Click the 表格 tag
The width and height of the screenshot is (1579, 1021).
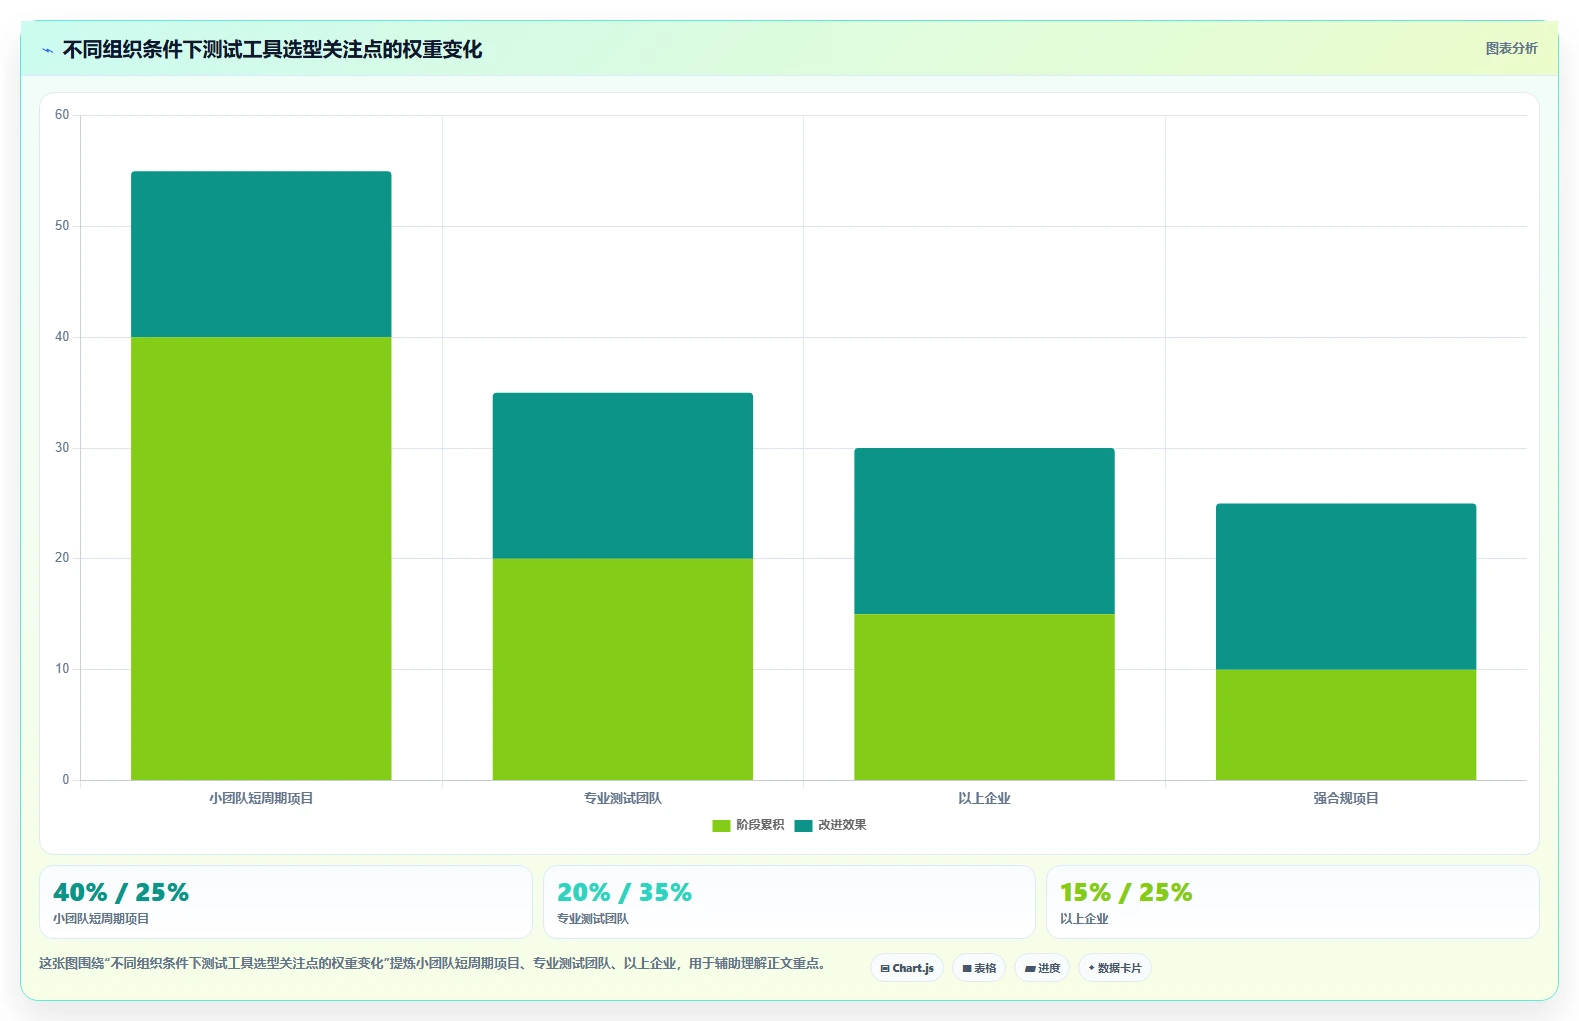tap(979, 968)
